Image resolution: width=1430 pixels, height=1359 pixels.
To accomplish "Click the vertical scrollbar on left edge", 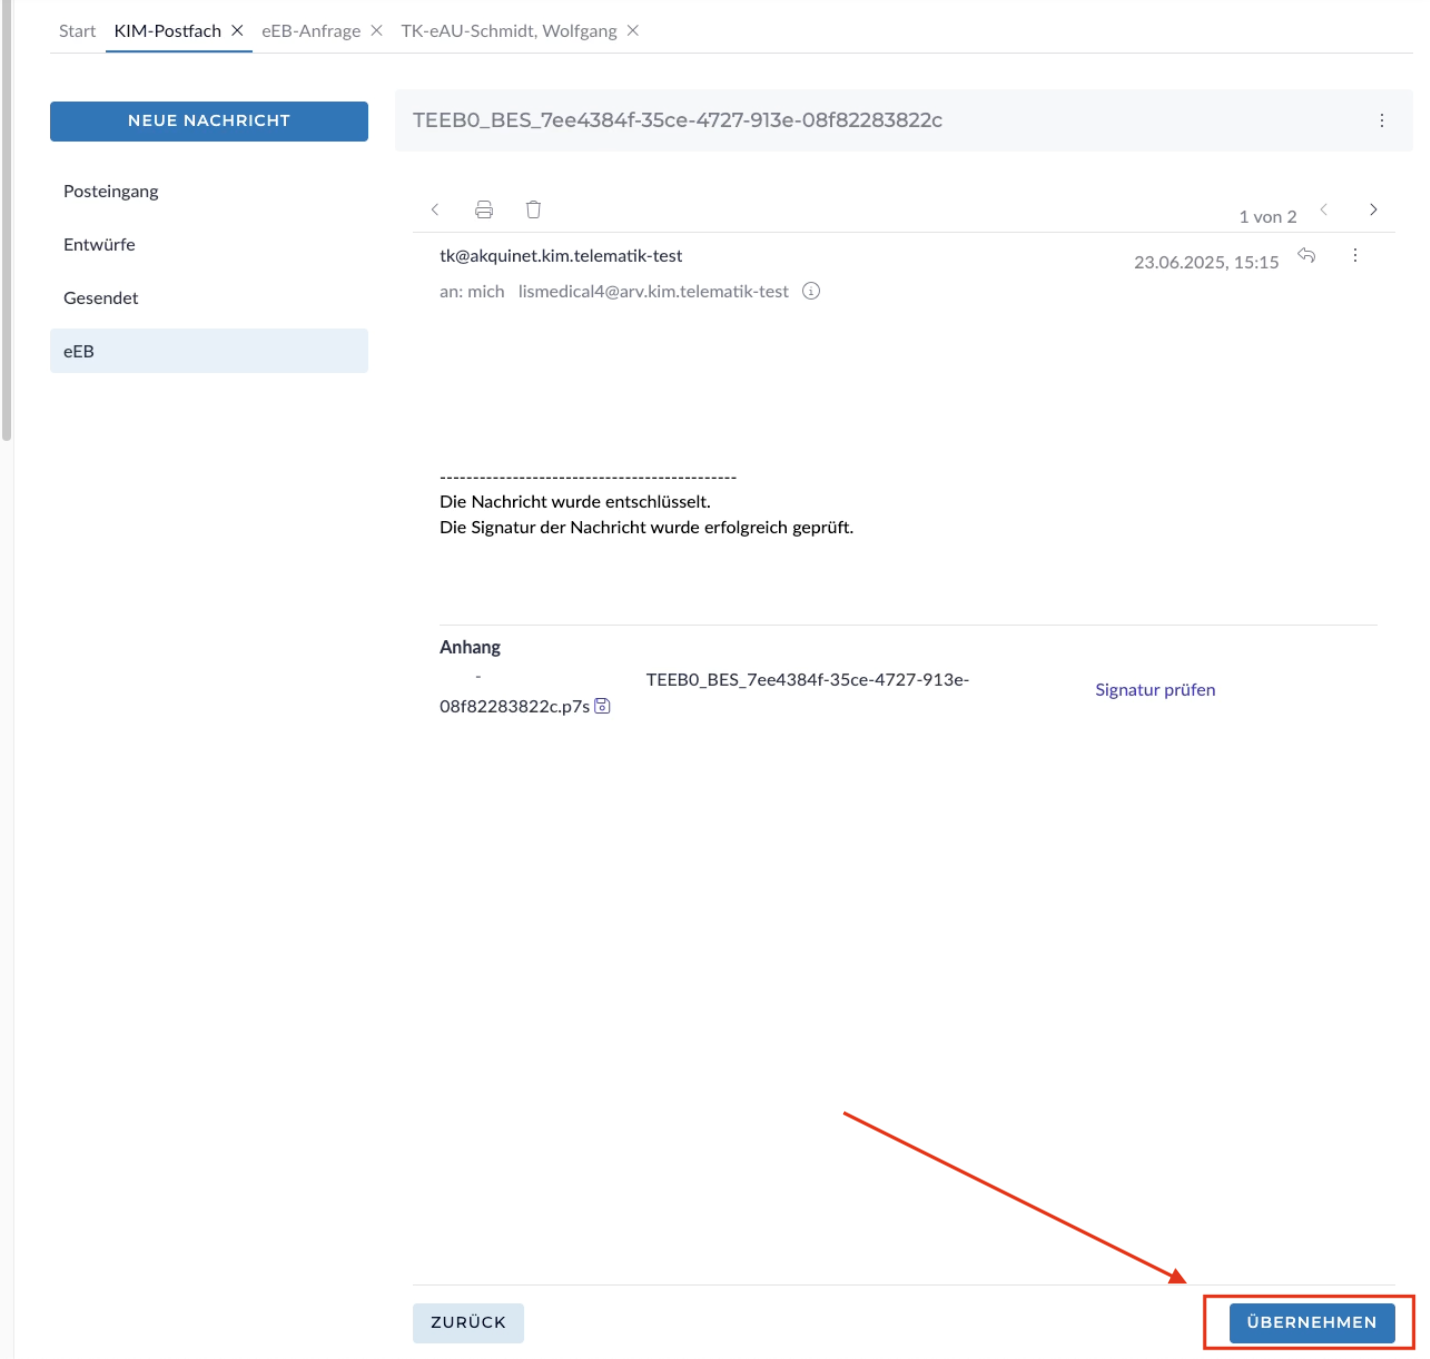I will [x=7, y=220].
